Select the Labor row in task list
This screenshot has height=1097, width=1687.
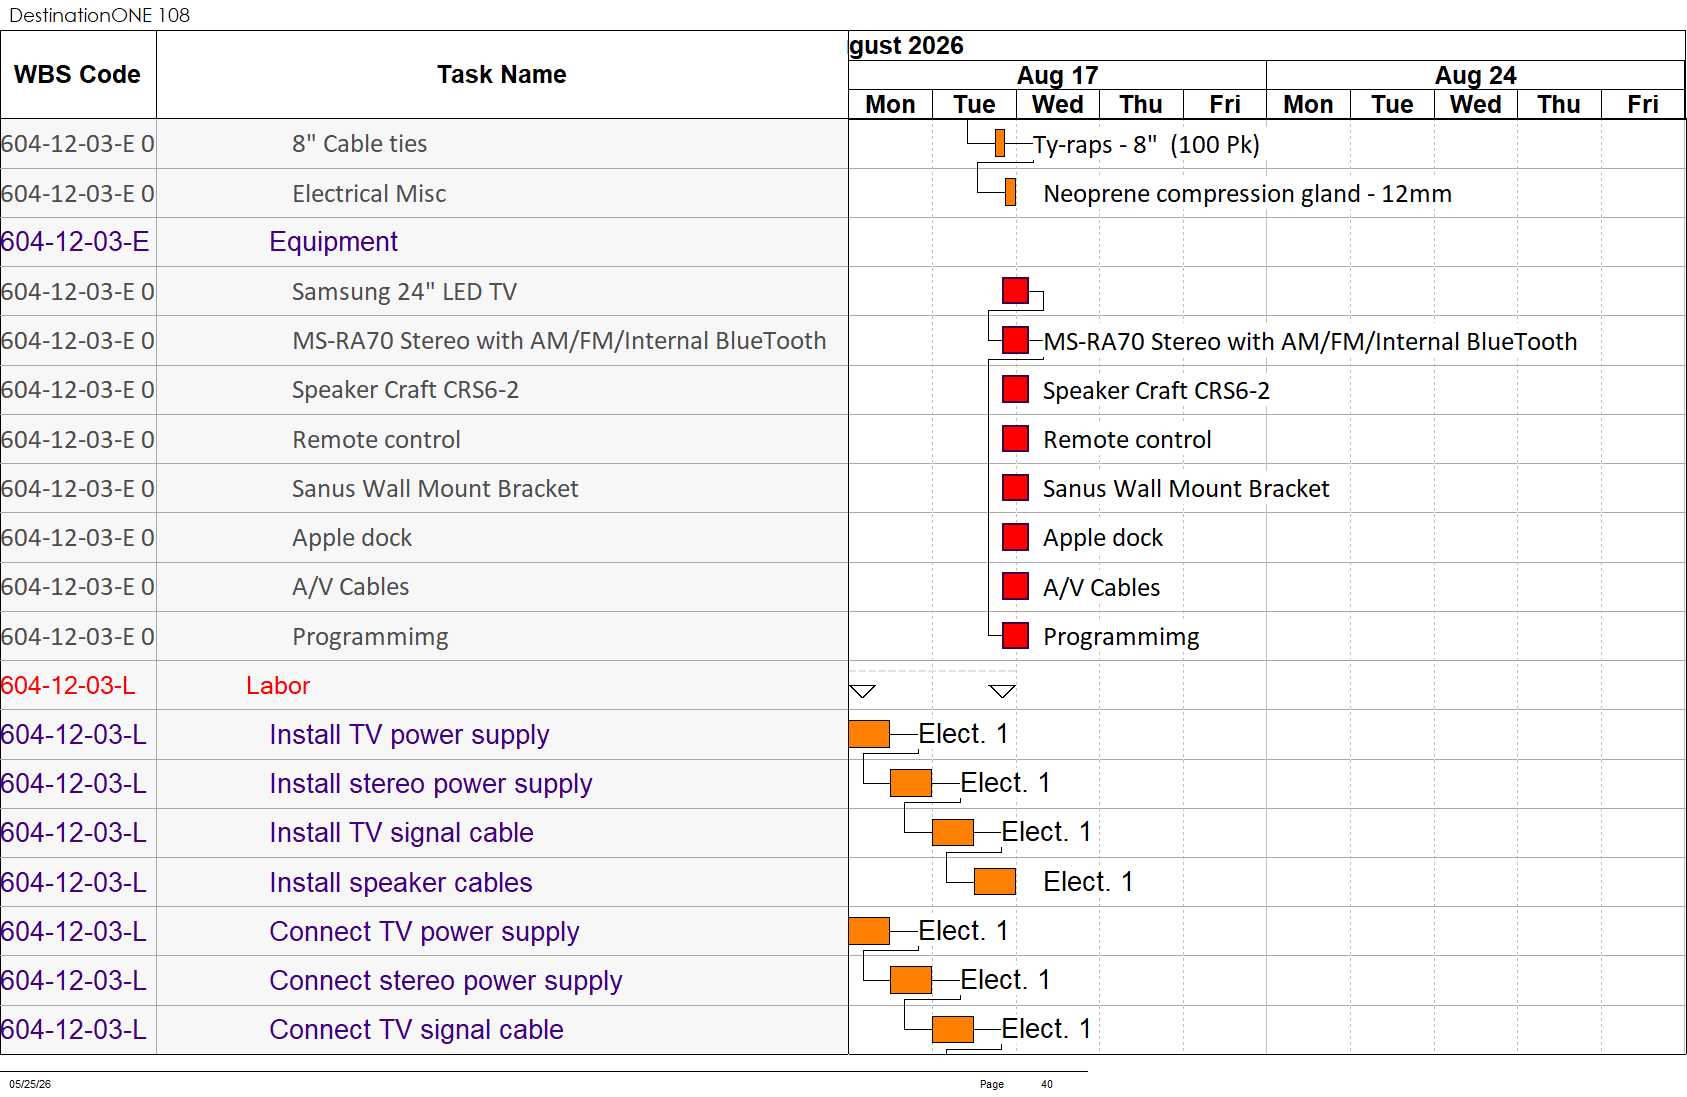pos(424,685)
